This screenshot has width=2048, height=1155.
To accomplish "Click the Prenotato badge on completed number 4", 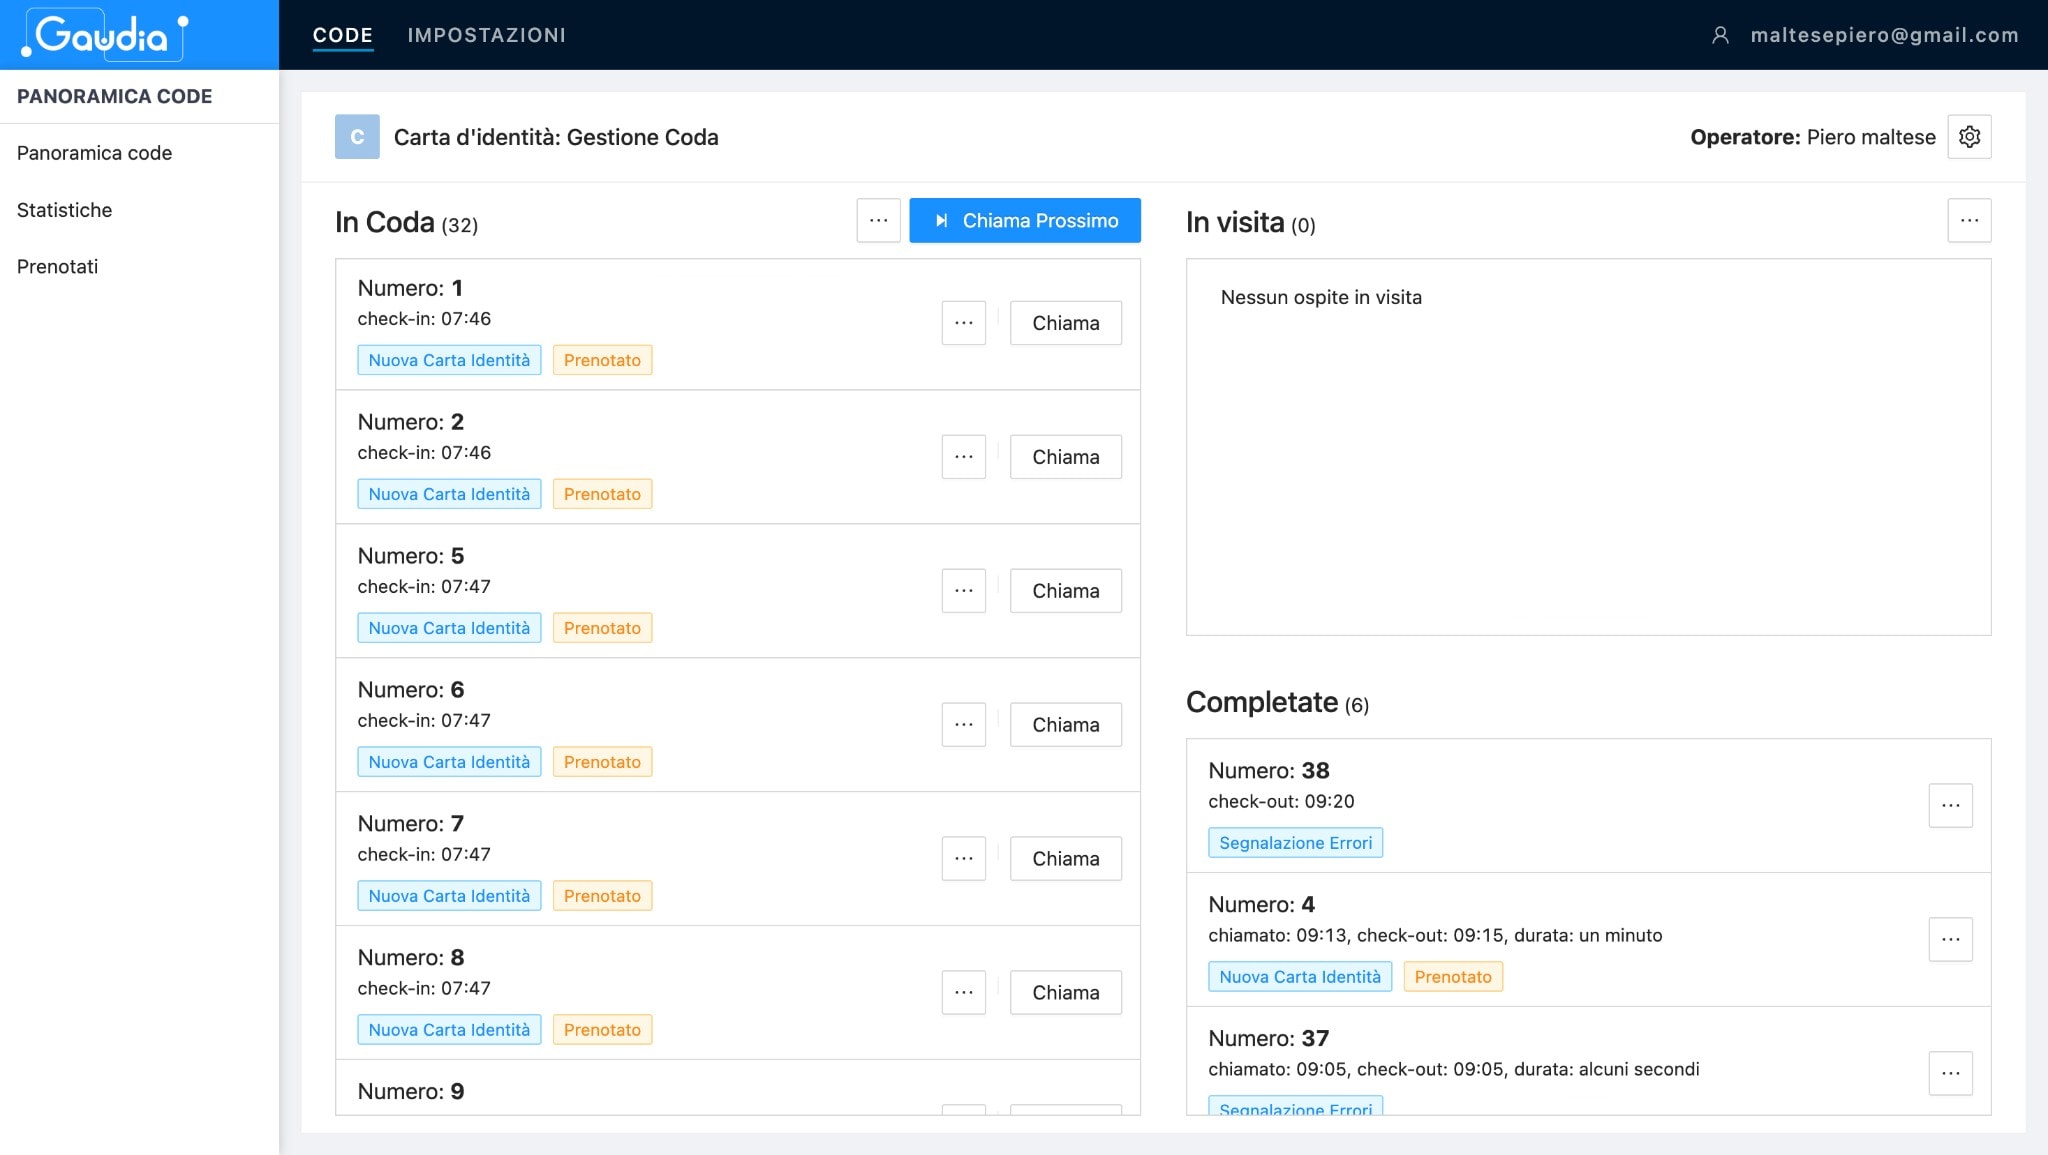I will (1453, 976).
